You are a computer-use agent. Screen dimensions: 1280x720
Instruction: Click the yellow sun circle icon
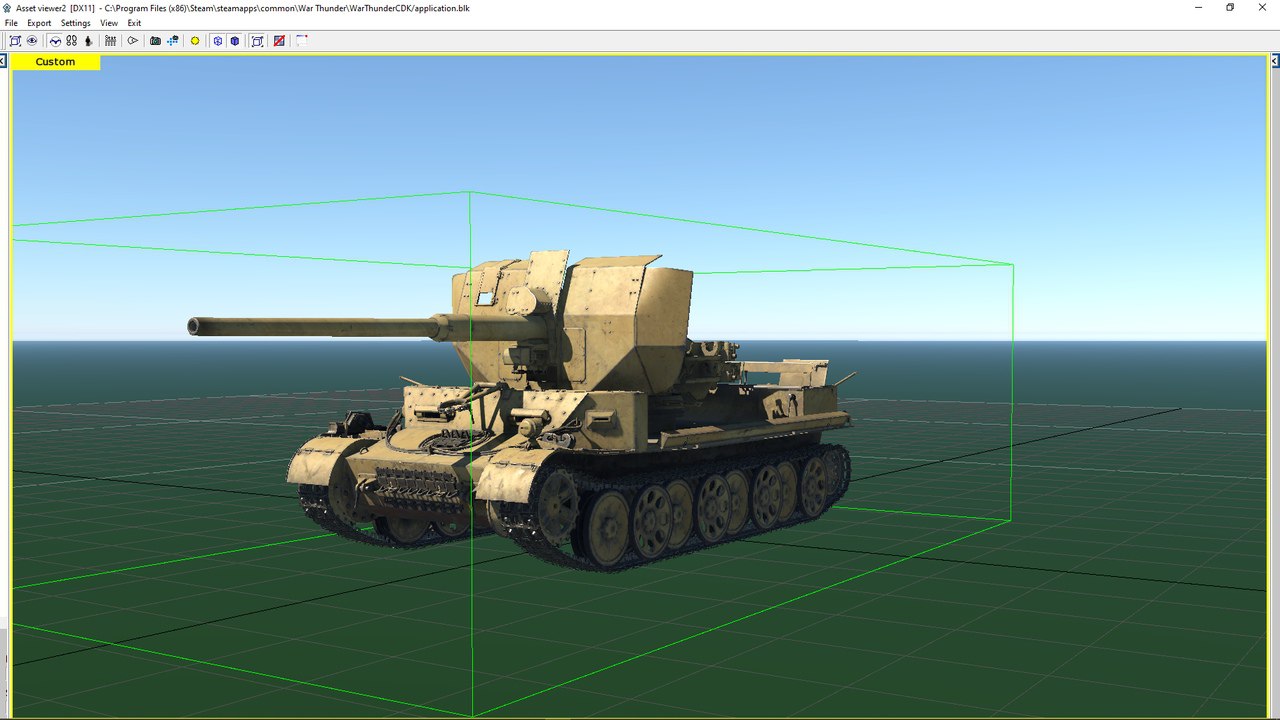click(195, 41)
